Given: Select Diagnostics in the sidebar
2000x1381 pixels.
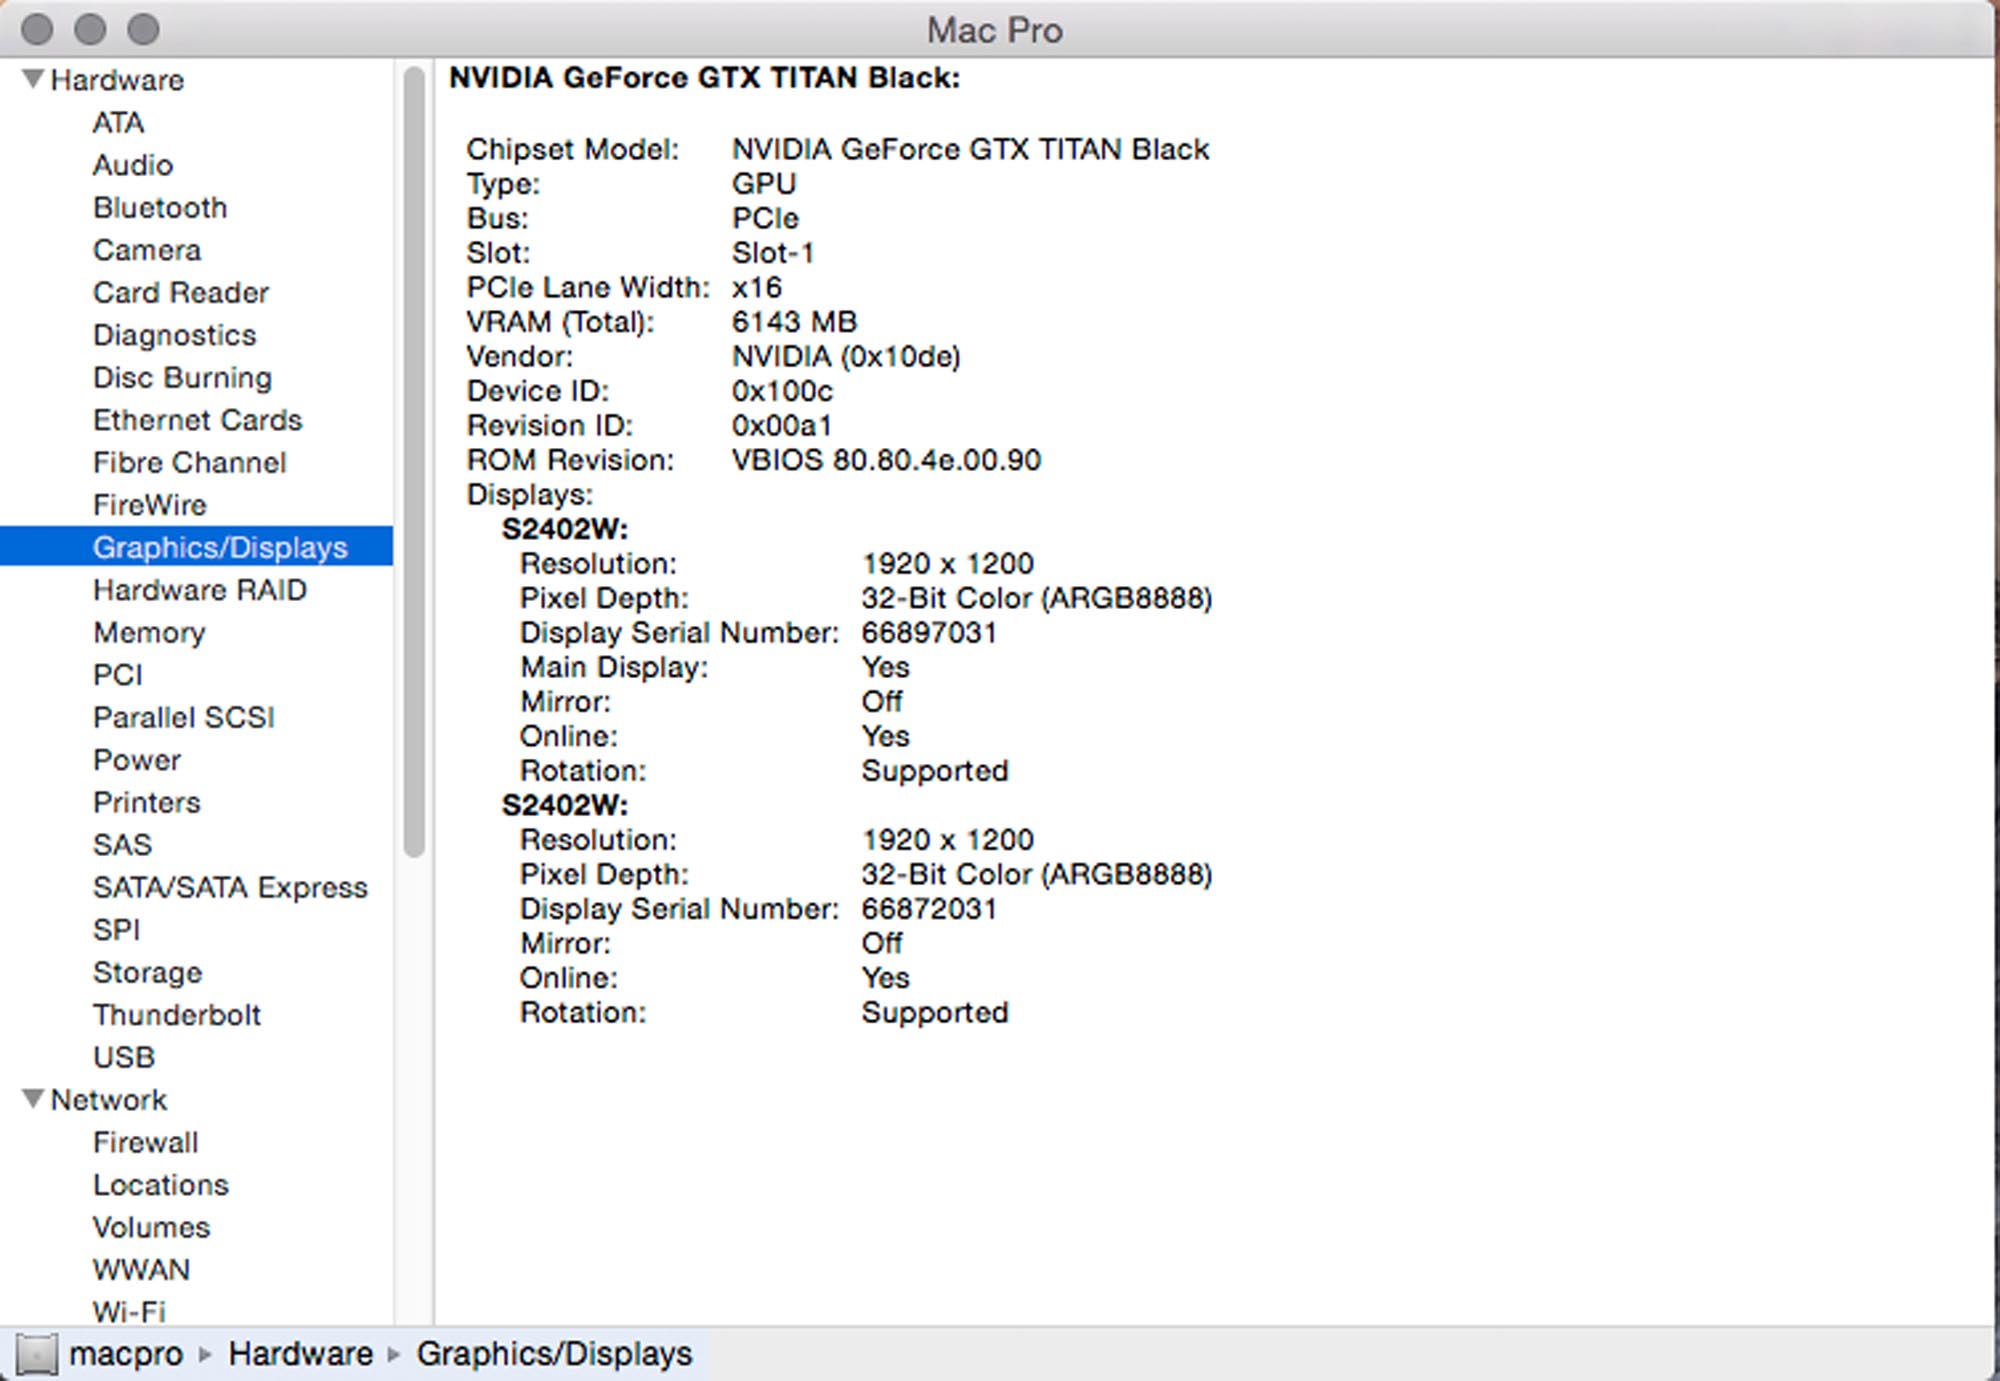Looking at the screenshot, I should click(175, 335).
